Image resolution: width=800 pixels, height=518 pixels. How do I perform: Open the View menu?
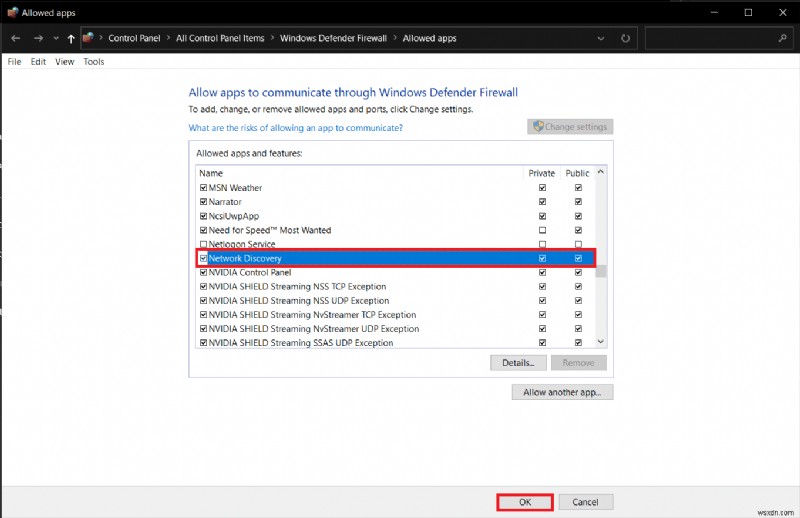click(x=65, y=62)
